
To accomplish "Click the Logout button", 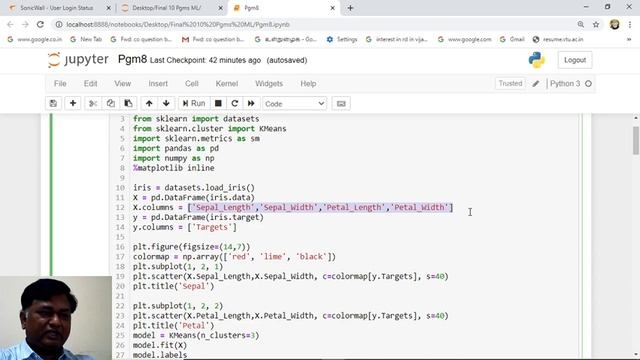I will (x=575, y=60).
